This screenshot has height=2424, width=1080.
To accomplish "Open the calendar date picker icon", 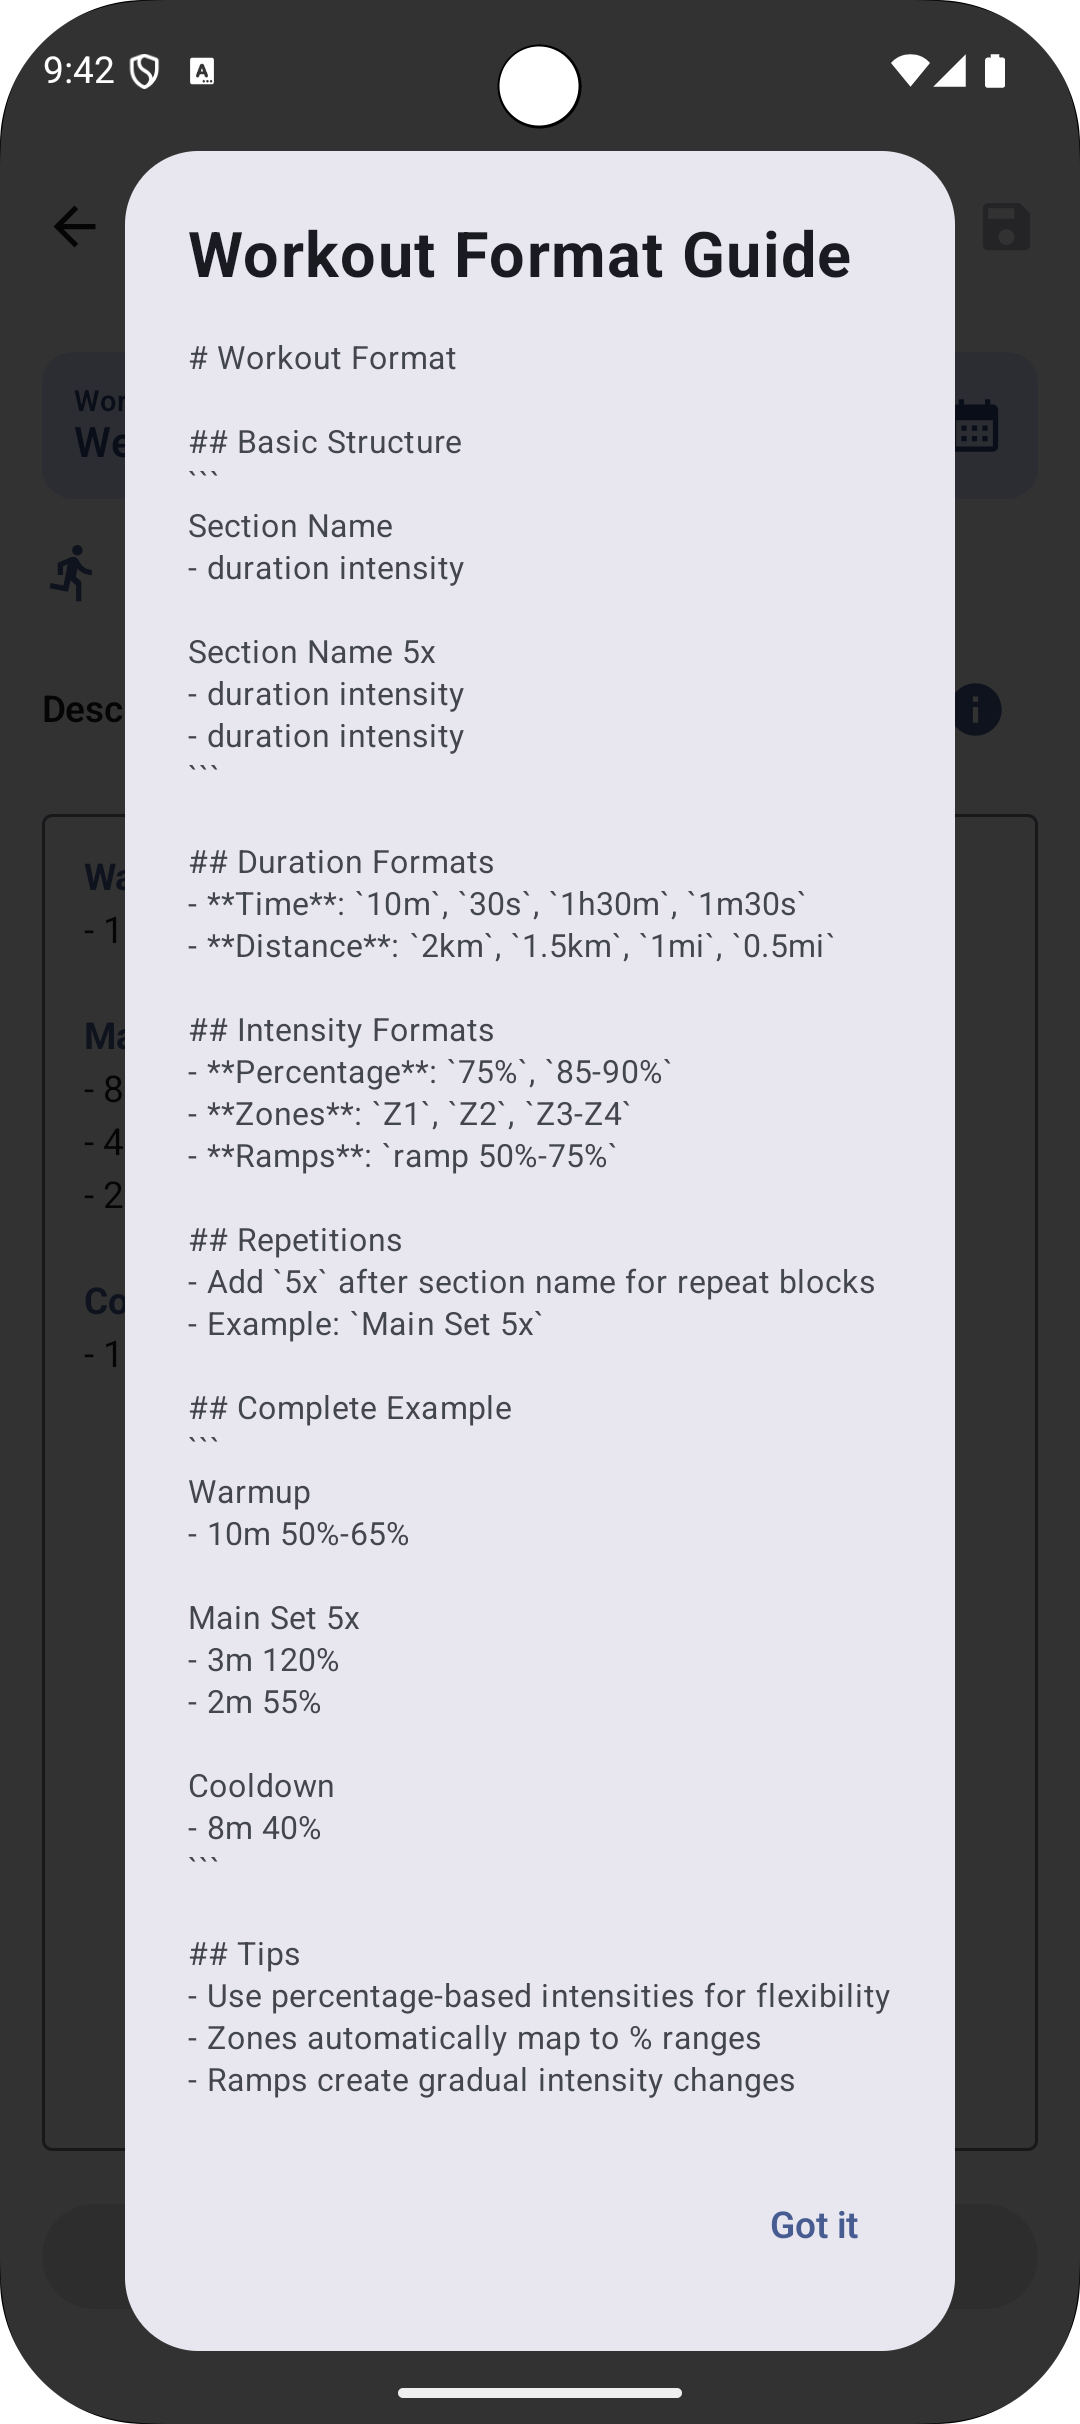I will point(978,425).
